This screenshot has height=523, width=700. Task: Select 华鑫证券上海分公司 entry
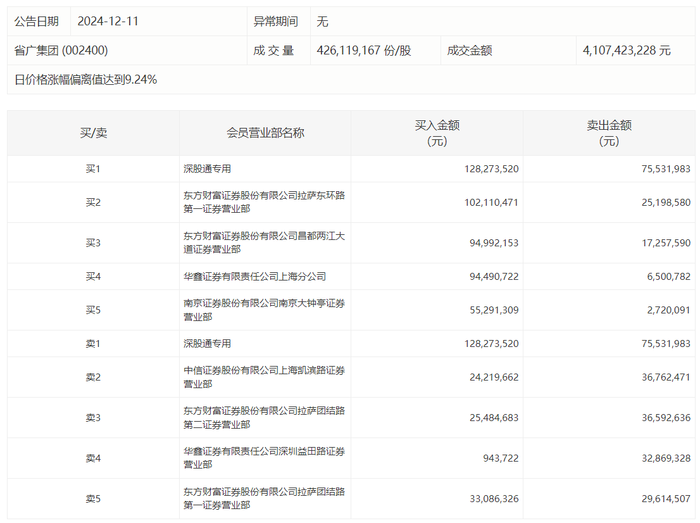point(254,277)
